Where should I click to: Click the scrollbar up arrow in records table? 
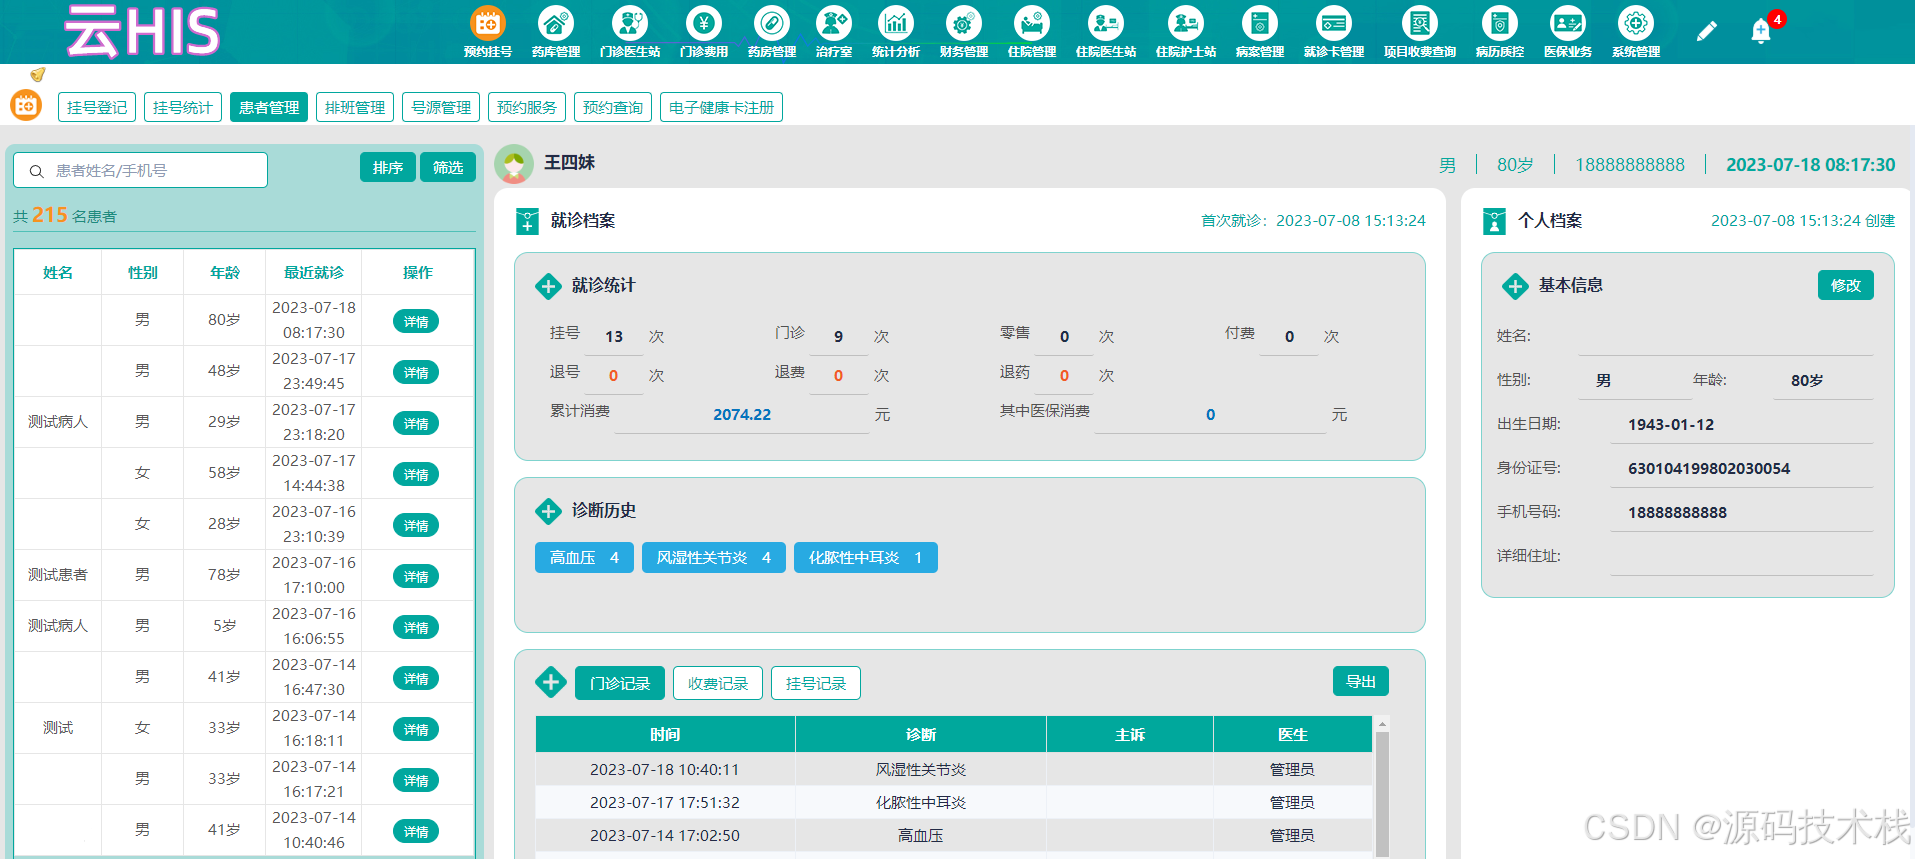click(1382, 723)
